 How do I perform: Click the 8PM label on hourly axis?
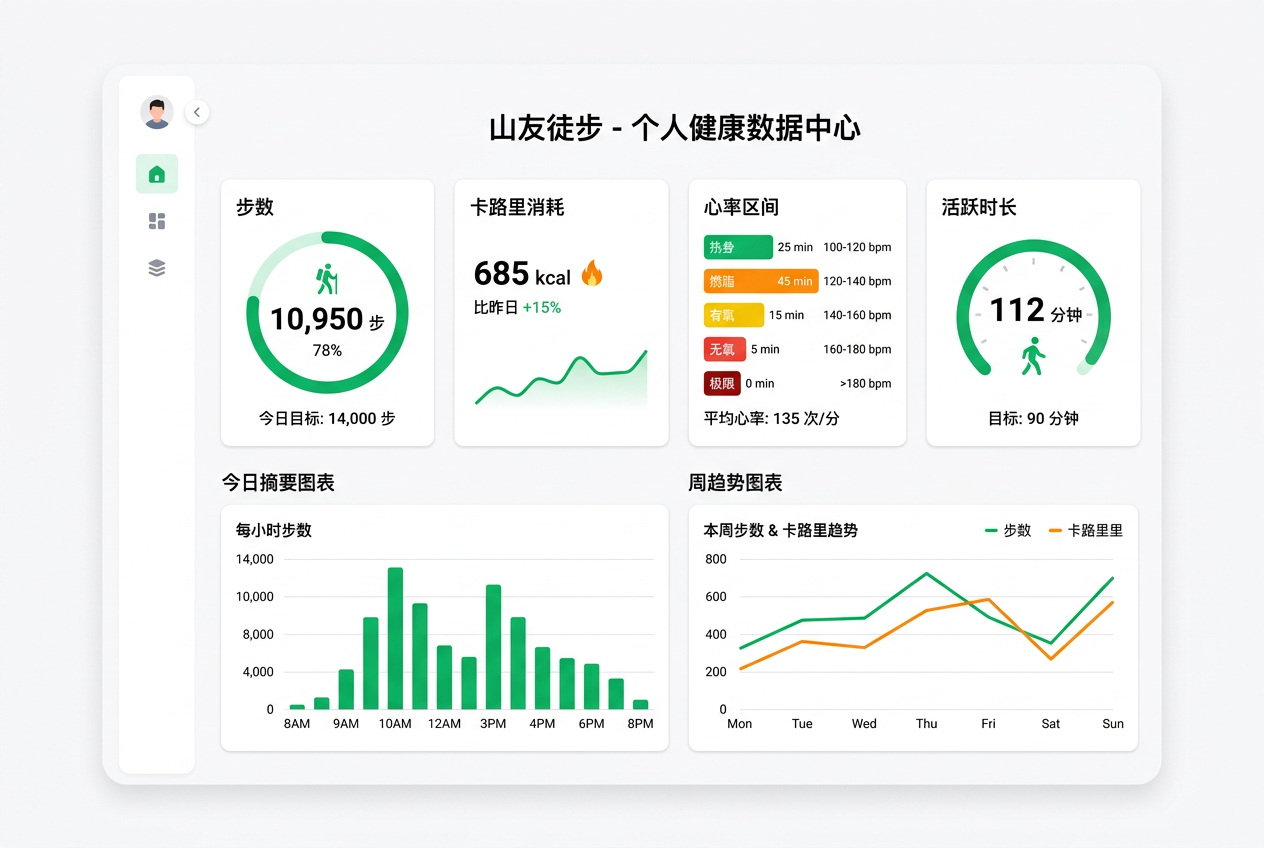coord(640,723)
